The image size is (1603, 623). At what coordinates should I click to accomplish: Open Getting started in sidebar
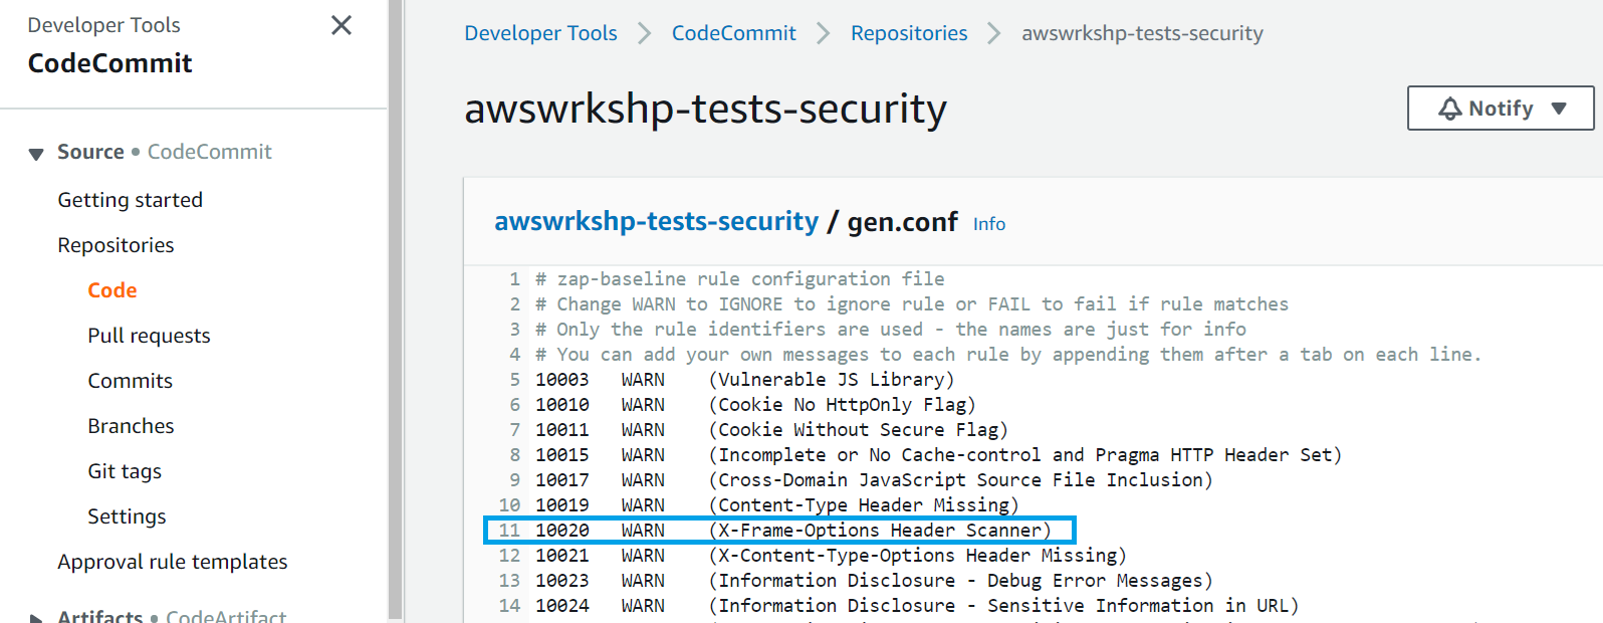[130, 200]
